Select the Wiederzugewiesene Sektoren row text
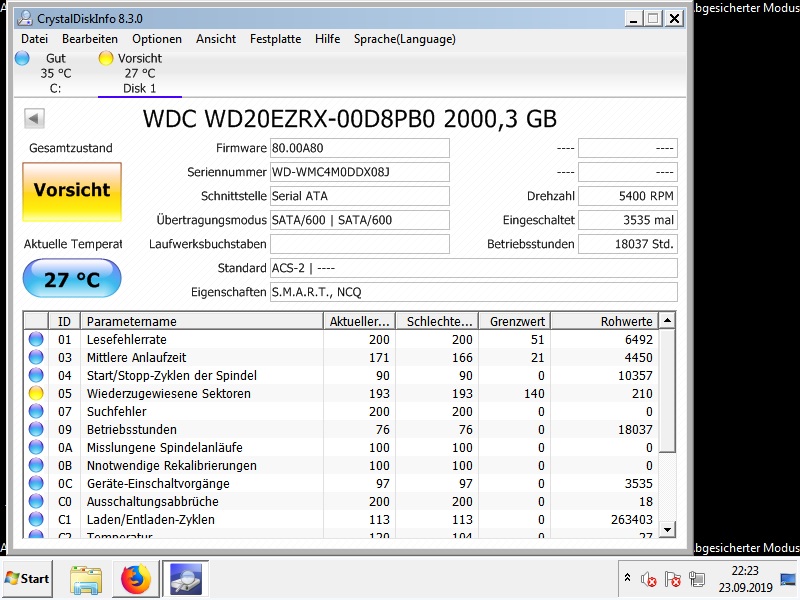Screen dimensions: 800x600 pyautogui.click(x=169, y=394)
